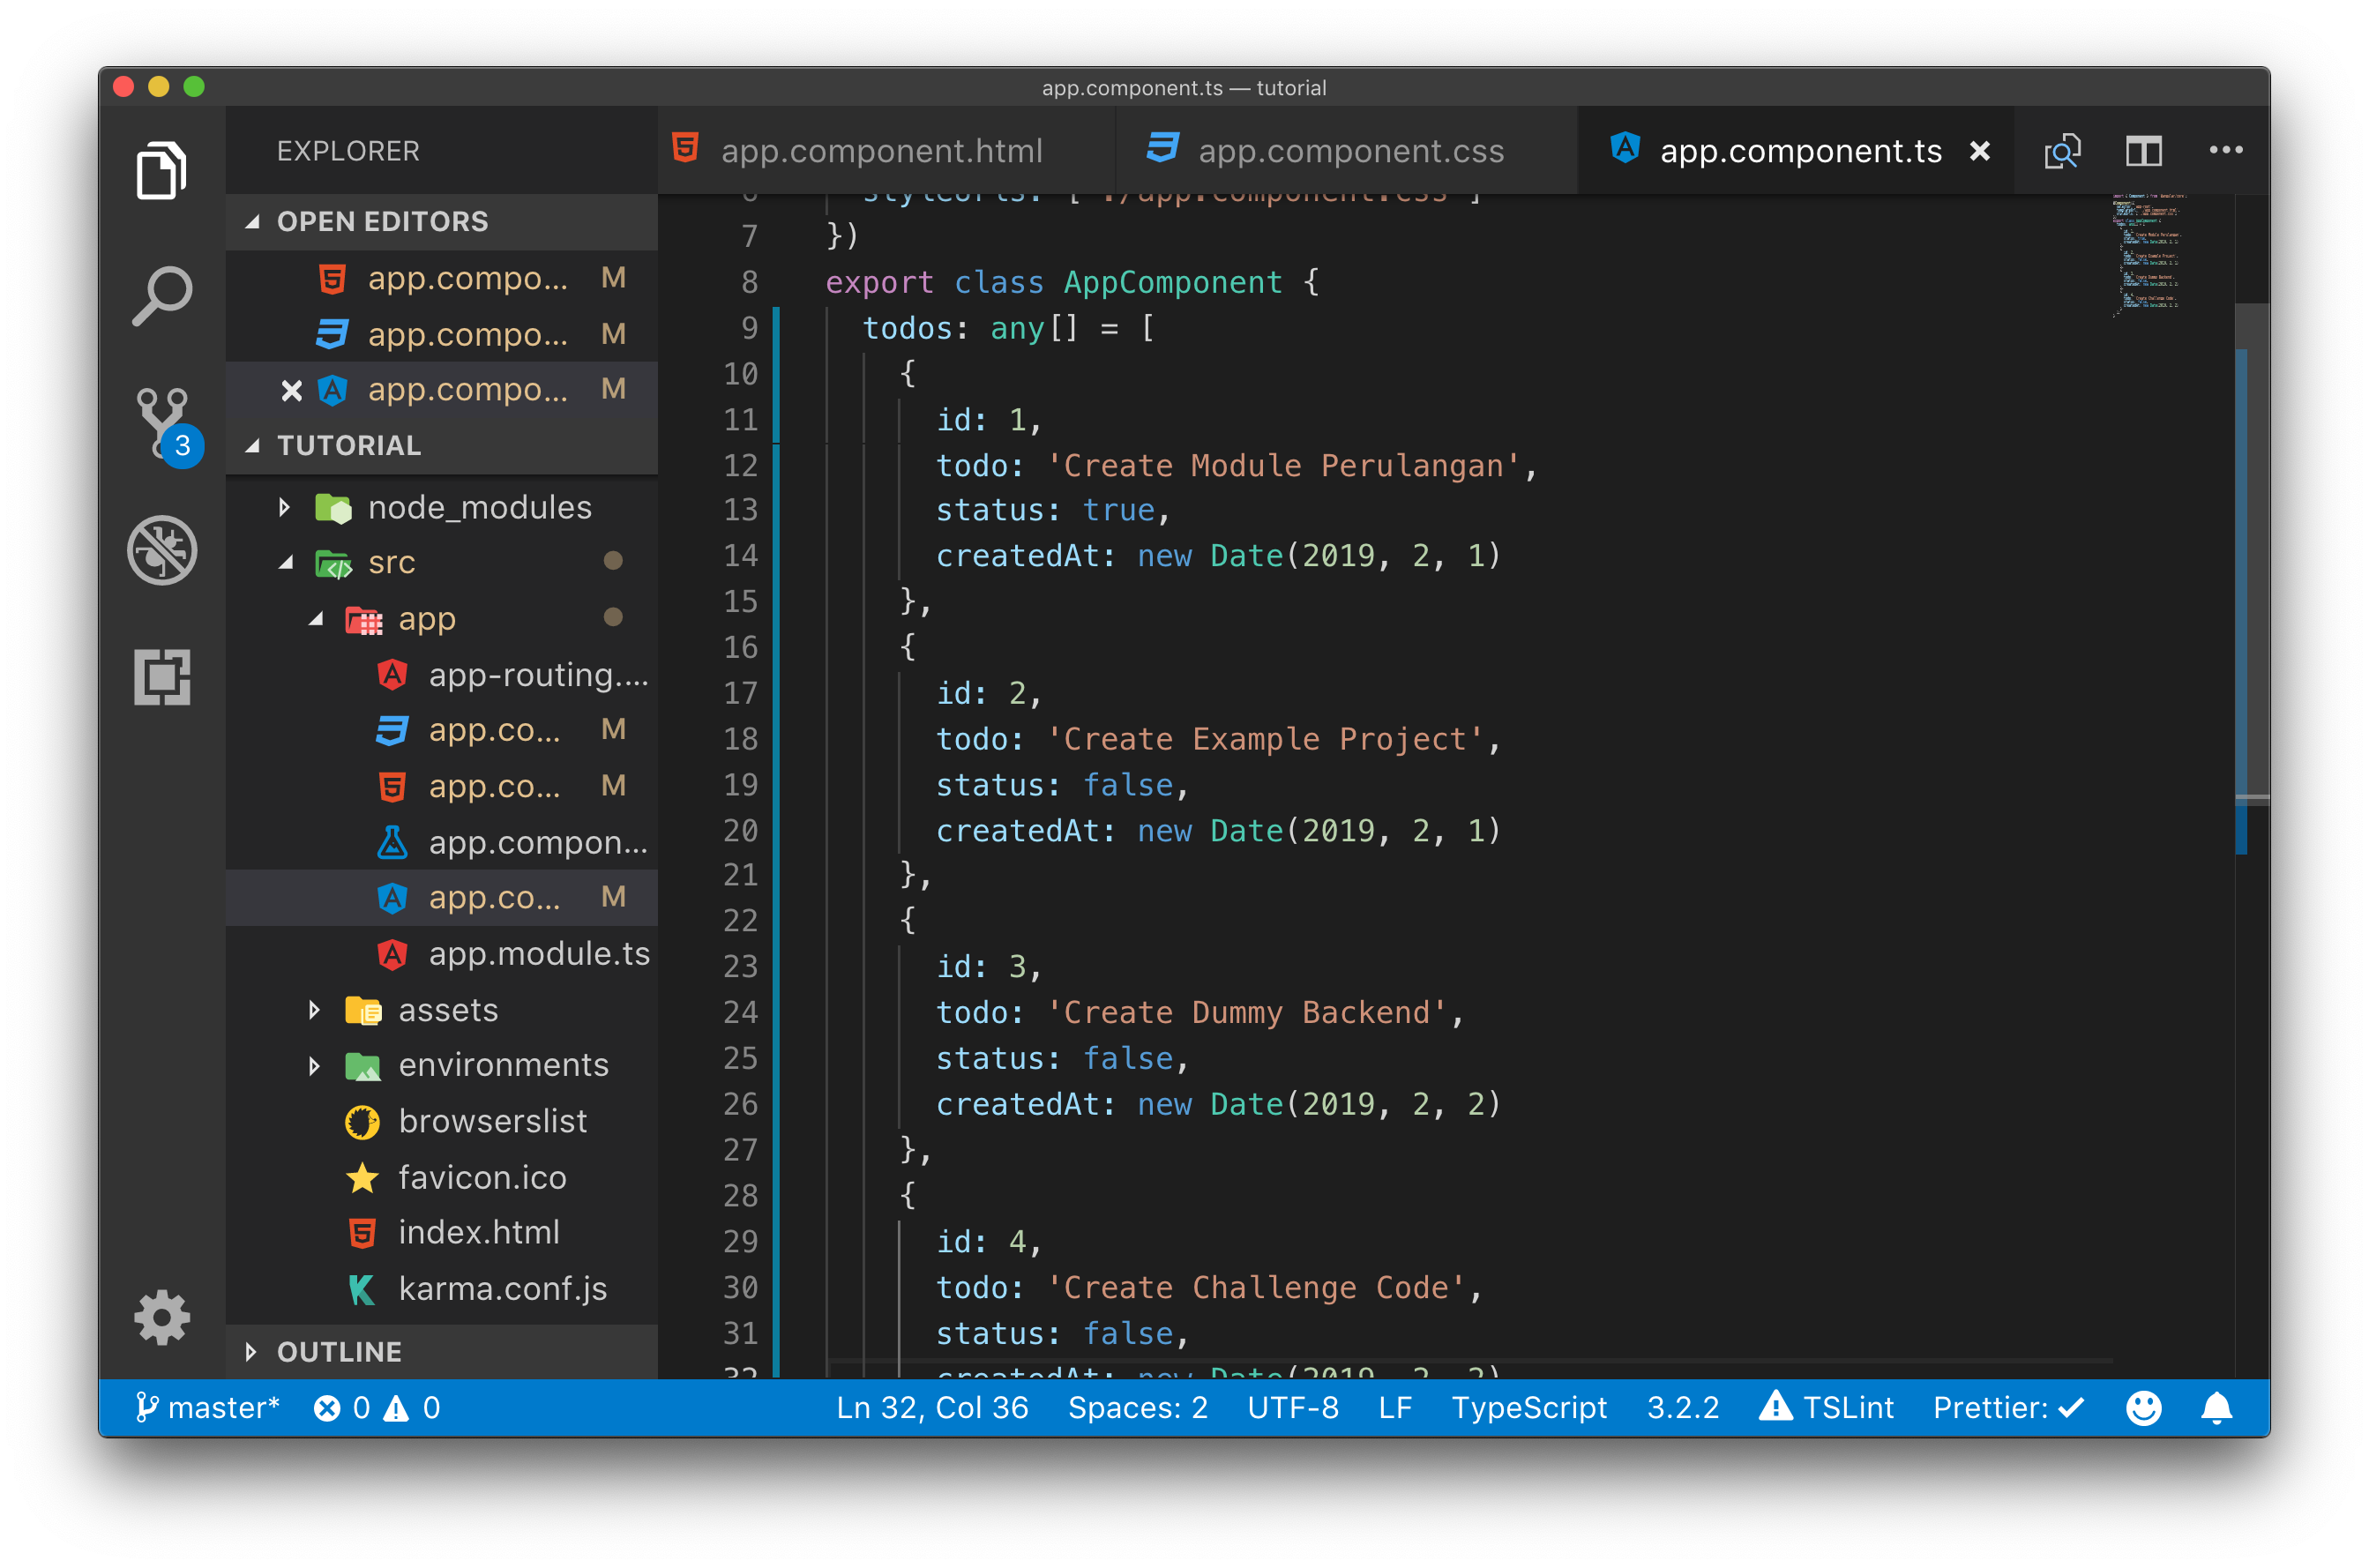Click the TSLint warning status item
The image size is (2369, 1568).
coord(1826,1408)
